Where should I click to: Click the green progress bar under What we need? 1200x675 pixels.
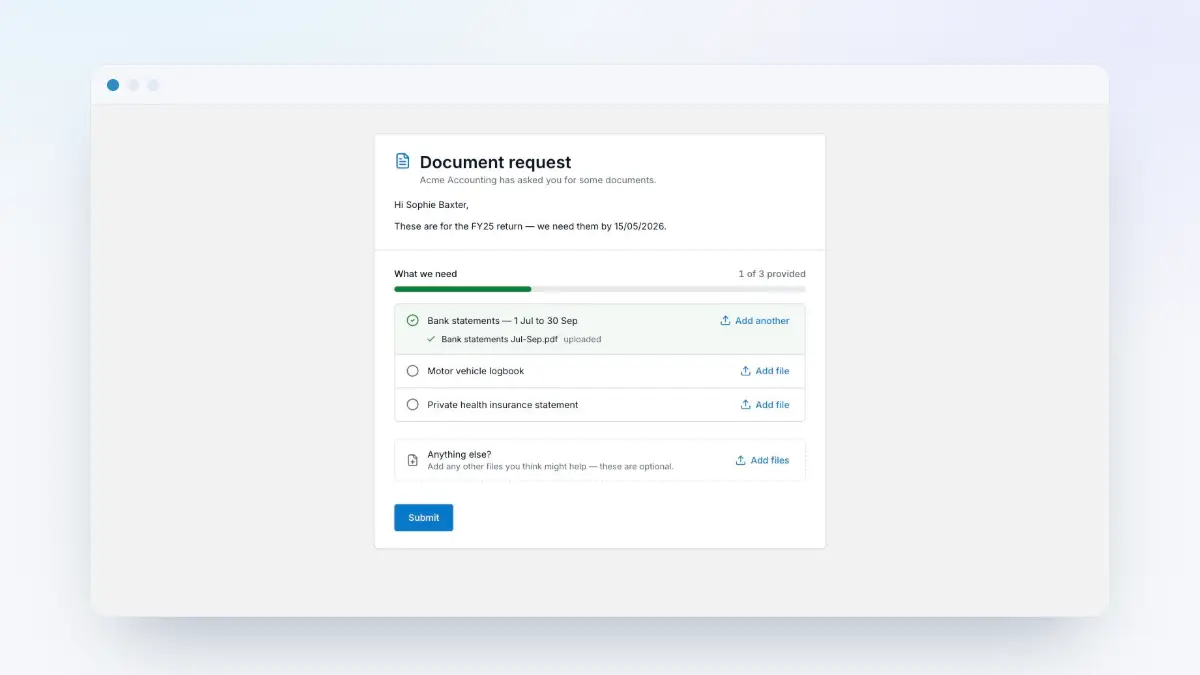[x=463, y=289]
